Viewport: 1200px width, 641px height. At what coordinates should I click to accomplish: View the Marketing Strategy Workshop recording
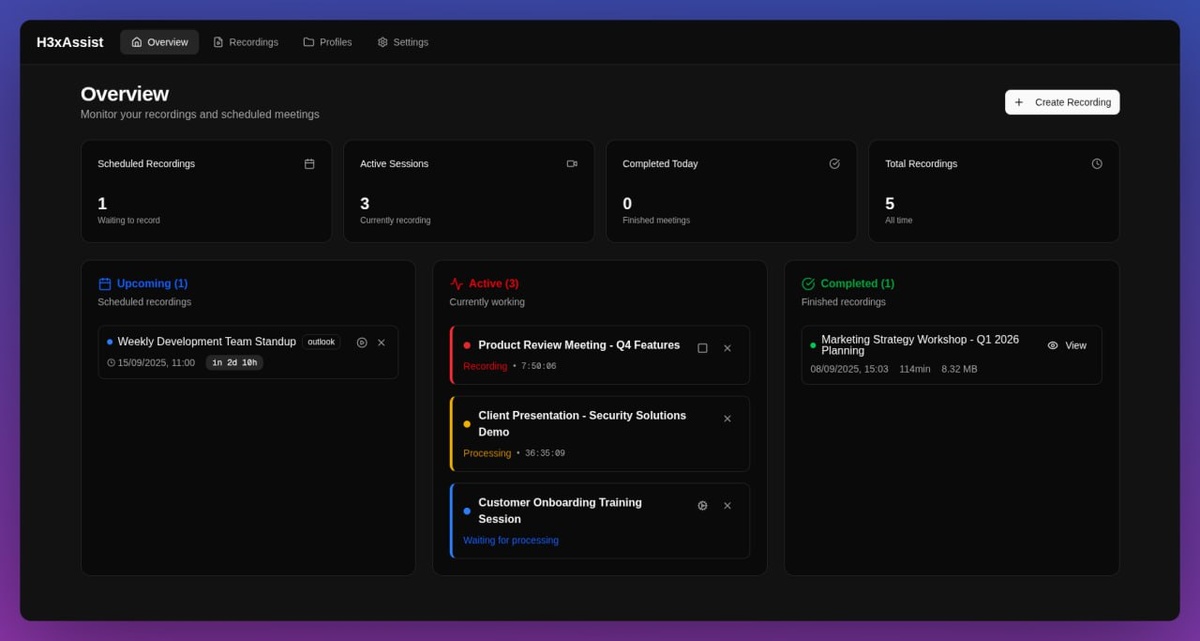1067,346
